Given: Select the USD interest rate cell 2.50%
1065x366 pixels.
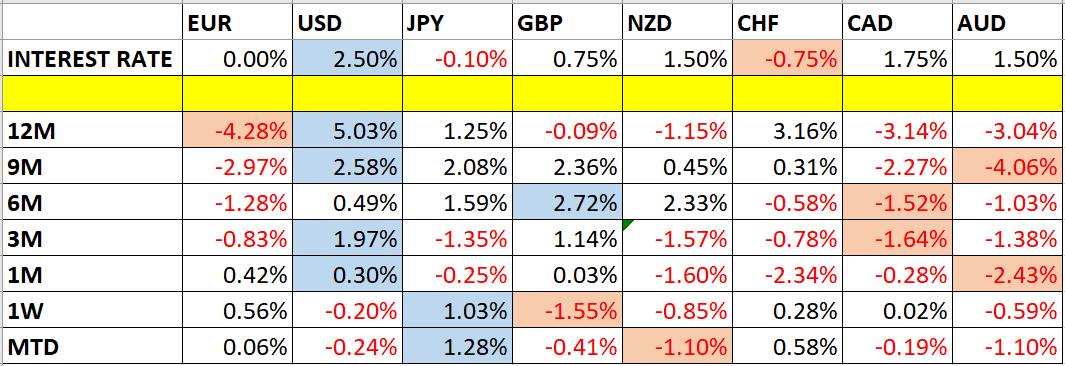Looking at the screenshot, I should [347, 58].
